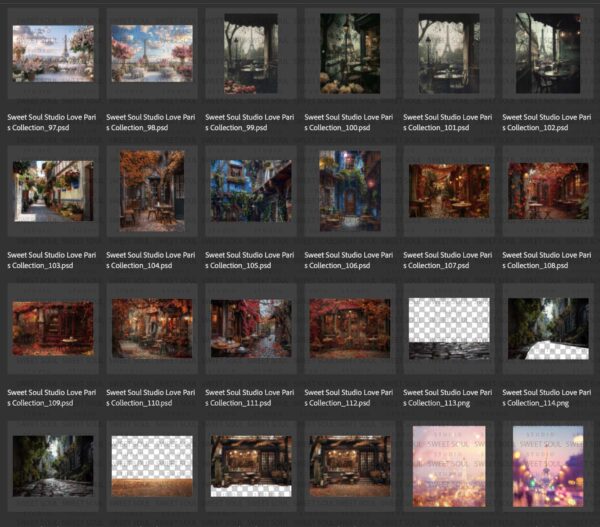Select thumbnail of Collection_110.psd

point(152,328)
